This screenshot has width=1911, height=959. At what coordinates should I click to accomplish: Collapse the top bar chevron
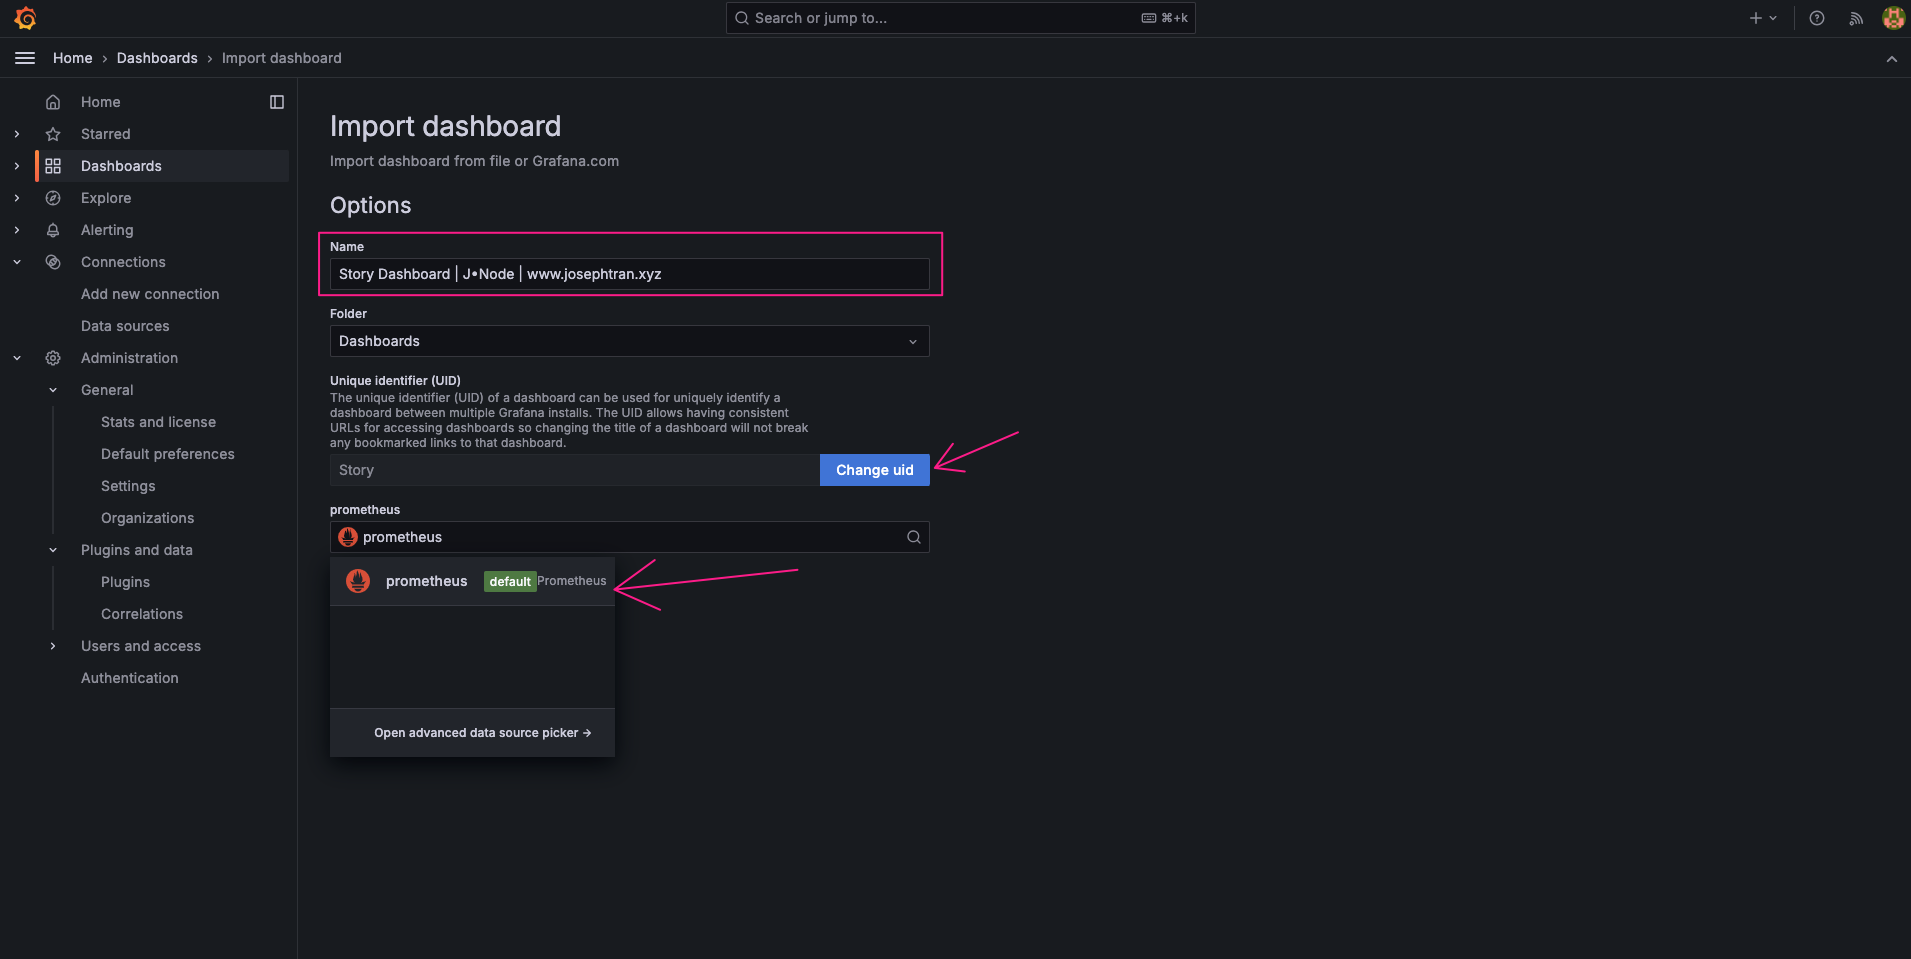tap(1892, 59)
